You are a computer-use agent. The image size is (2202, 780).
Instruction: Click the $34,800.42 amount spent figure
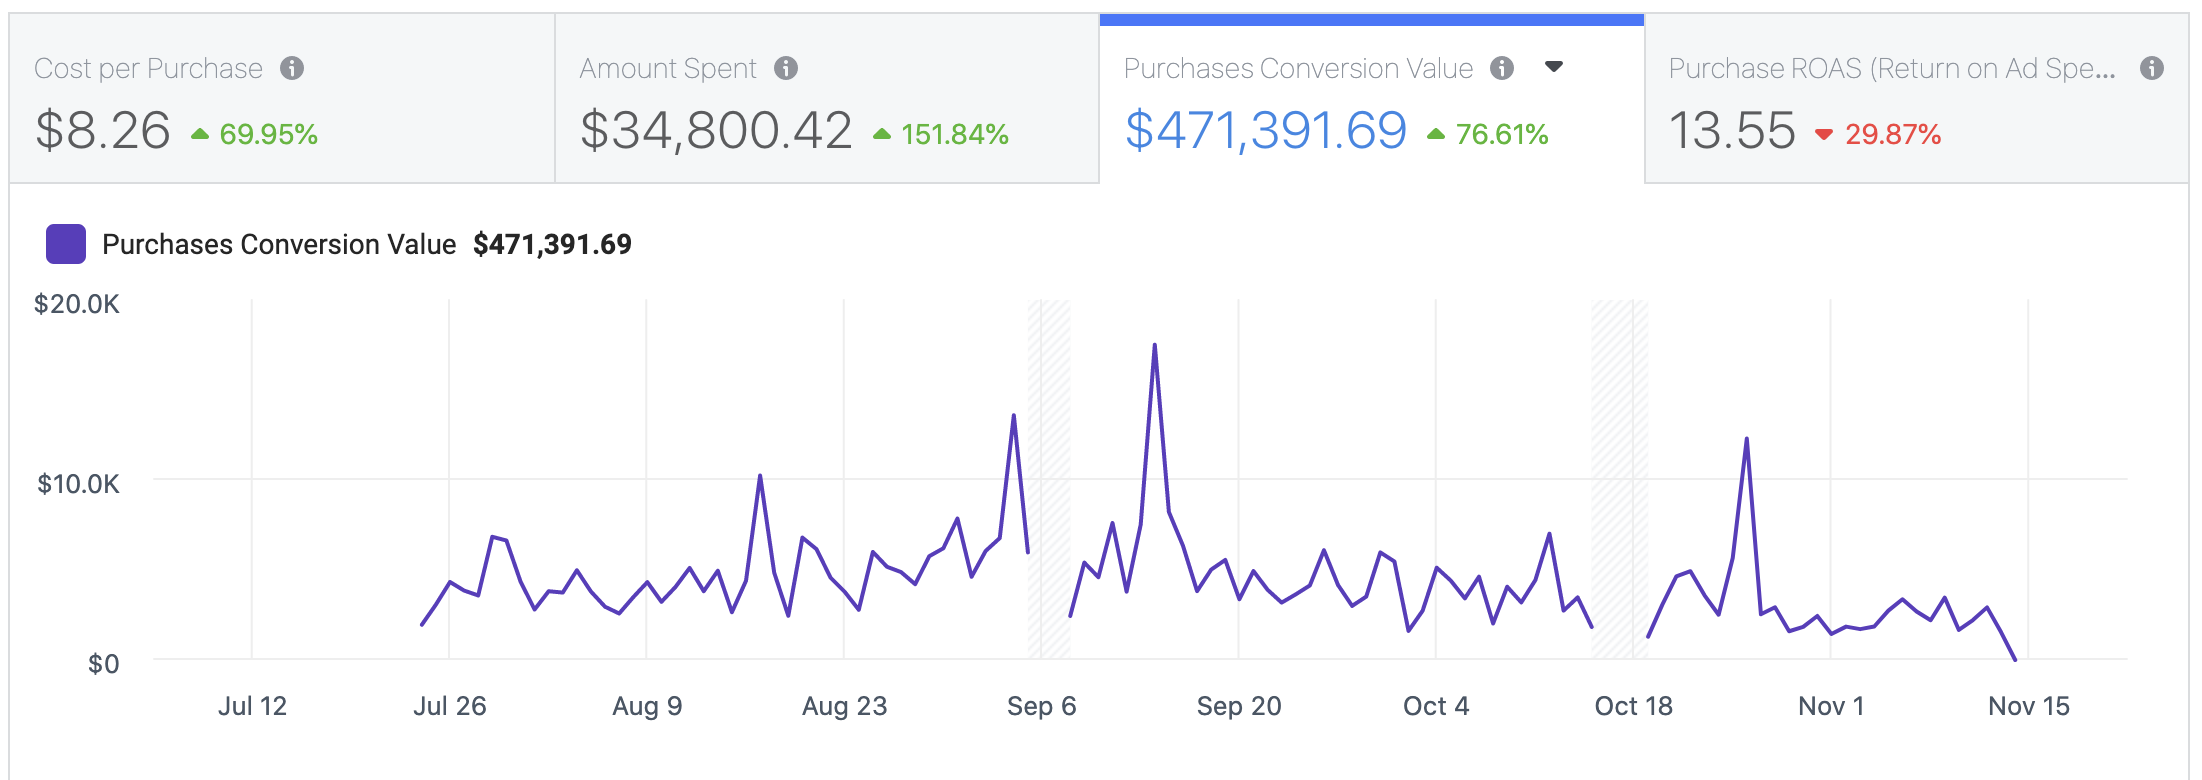pyautogui.click(x=716, y=131)
